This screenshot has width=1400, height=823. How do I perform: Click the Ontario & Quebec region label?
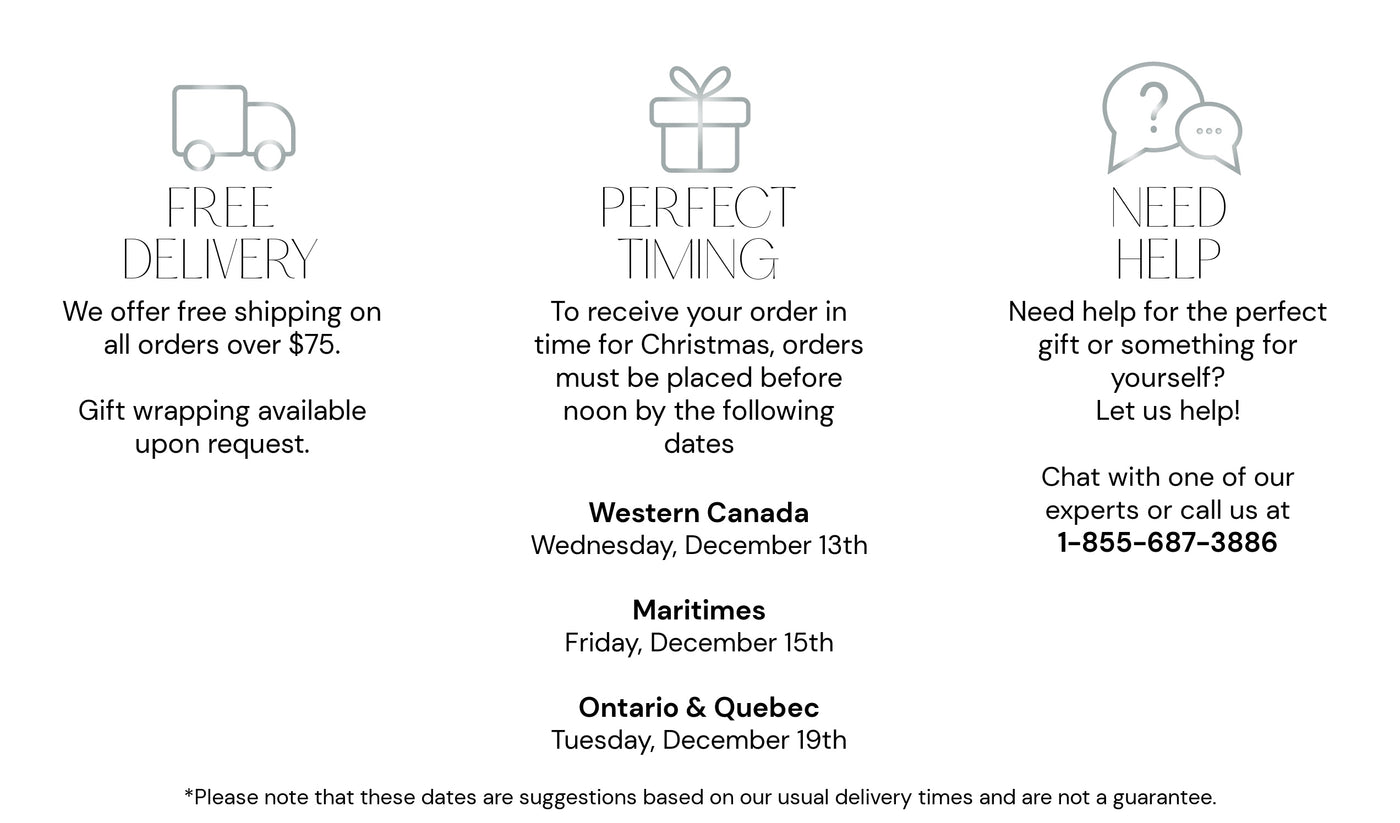[x=699, y=708]
